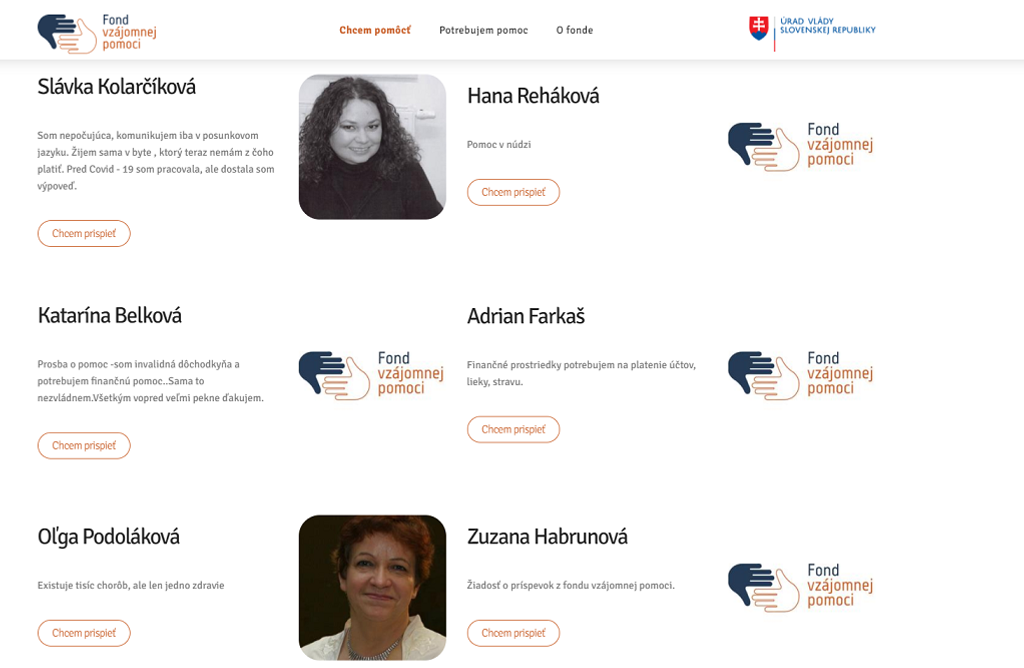Viewport: 1024px width, 668px height.
Task: Click the placeholder logo beside Adrian Farkaš
Action: [x=800, y=375]
